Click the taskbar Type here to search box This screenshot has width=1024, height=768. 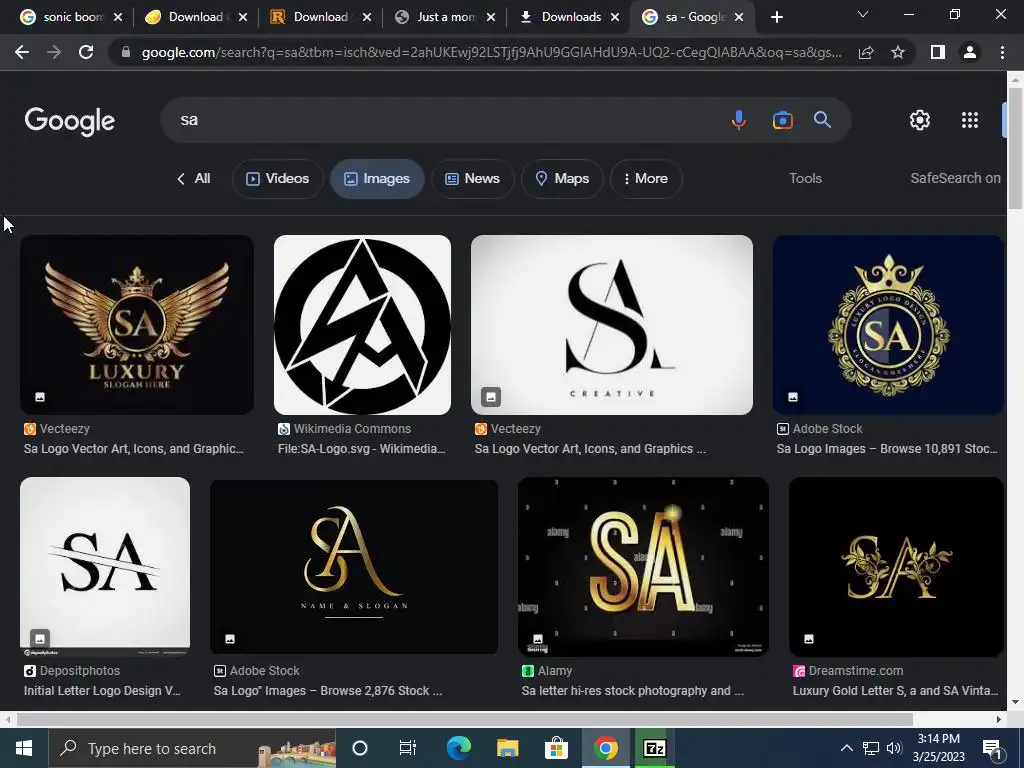tap(193, 748)
